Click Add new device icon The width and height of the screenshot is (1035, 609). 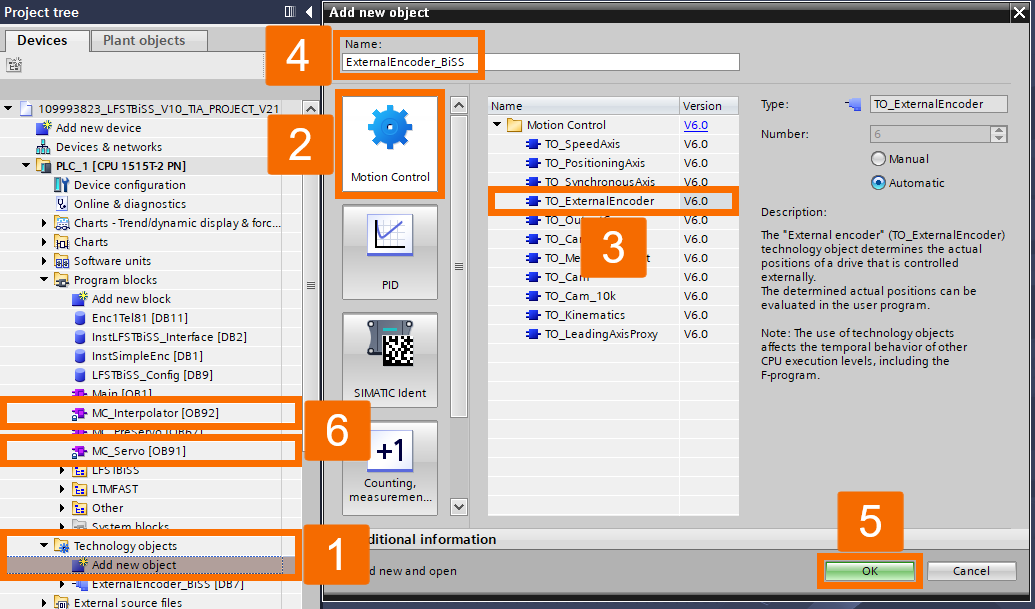[43, 127]
